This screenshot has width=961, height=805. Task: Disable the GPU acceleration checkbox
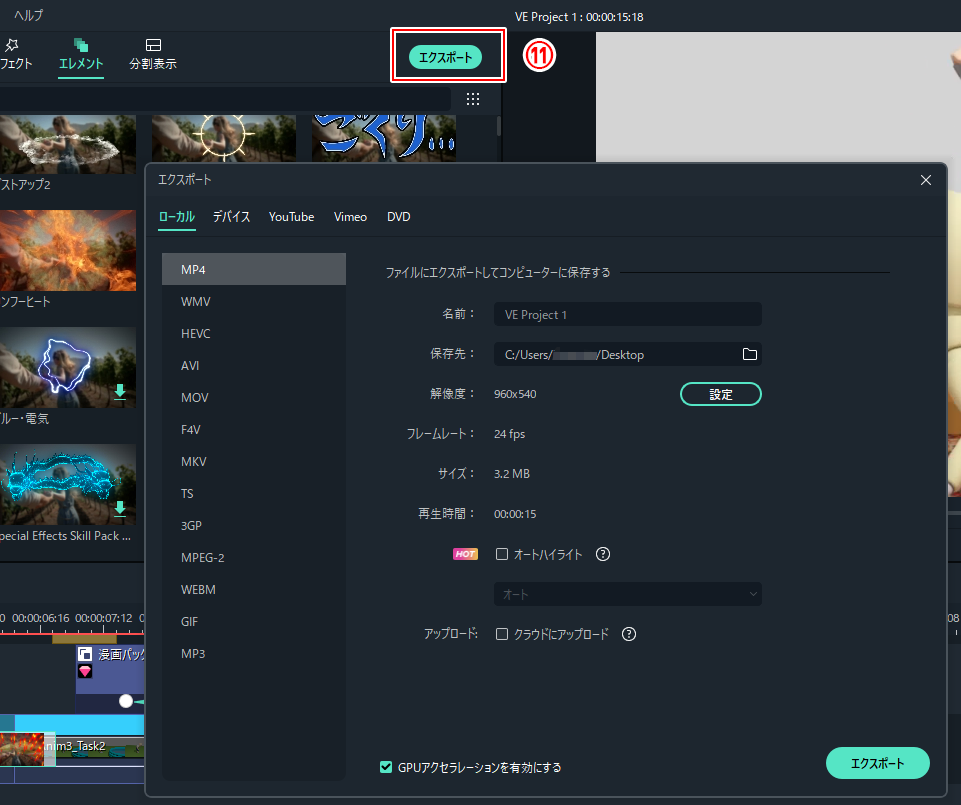(386, 767)
